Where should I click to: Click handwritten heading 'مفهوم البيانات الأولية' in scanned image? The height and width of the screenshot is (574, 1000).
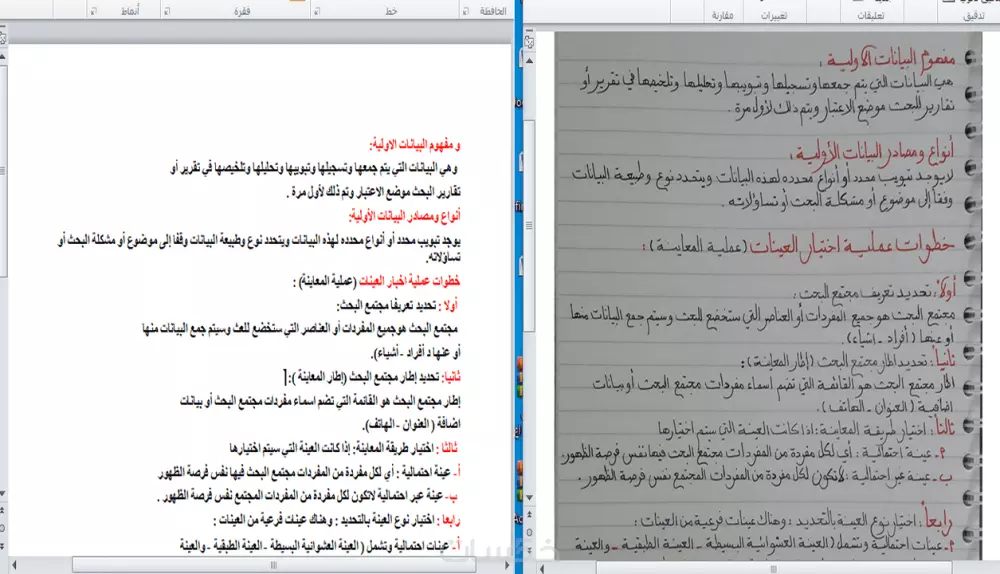point(889,59)
